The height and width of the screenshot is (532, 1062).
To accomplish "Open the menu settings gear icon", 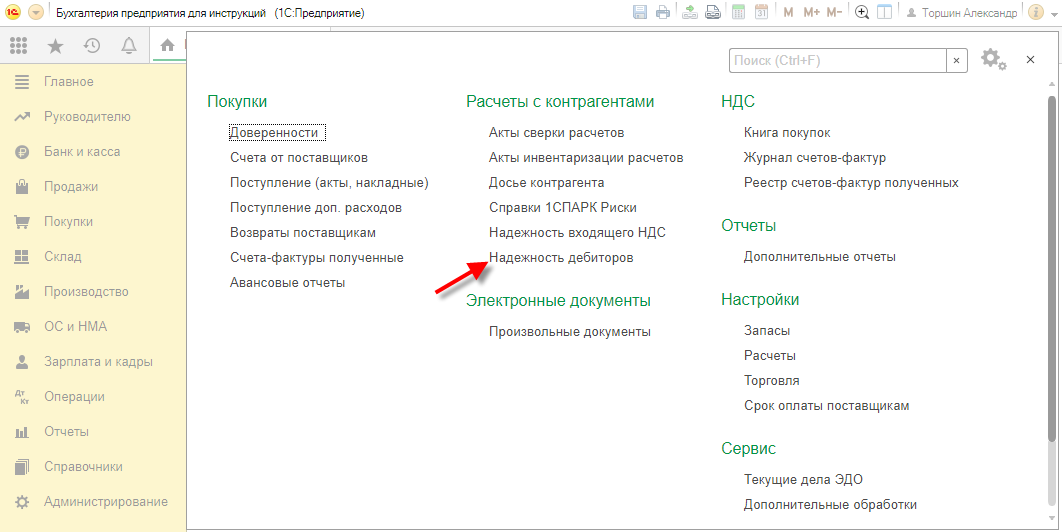I will (994, 60).
